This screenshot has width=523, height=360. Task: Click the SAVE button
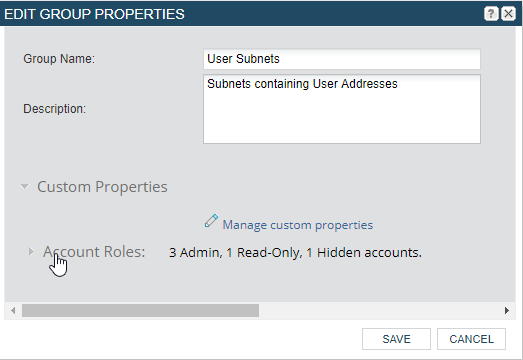tap(396, 339)
